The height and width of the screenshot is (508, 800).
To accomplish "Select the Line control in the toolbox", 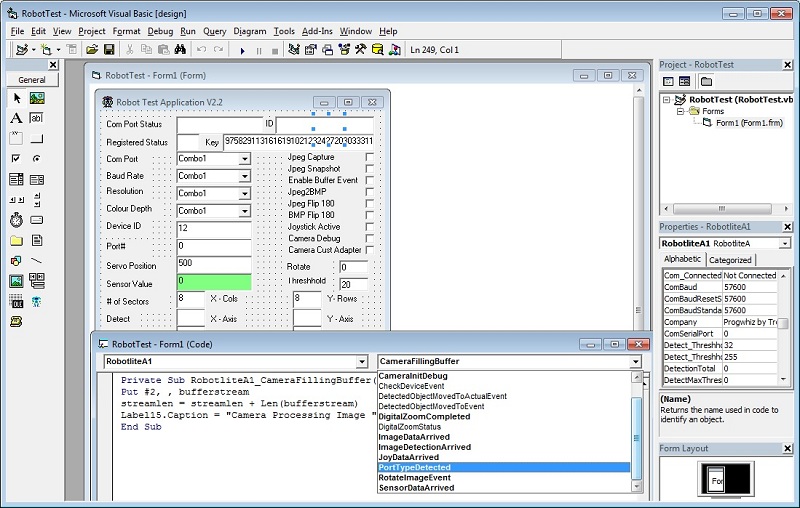I will [x=37, y=261].
